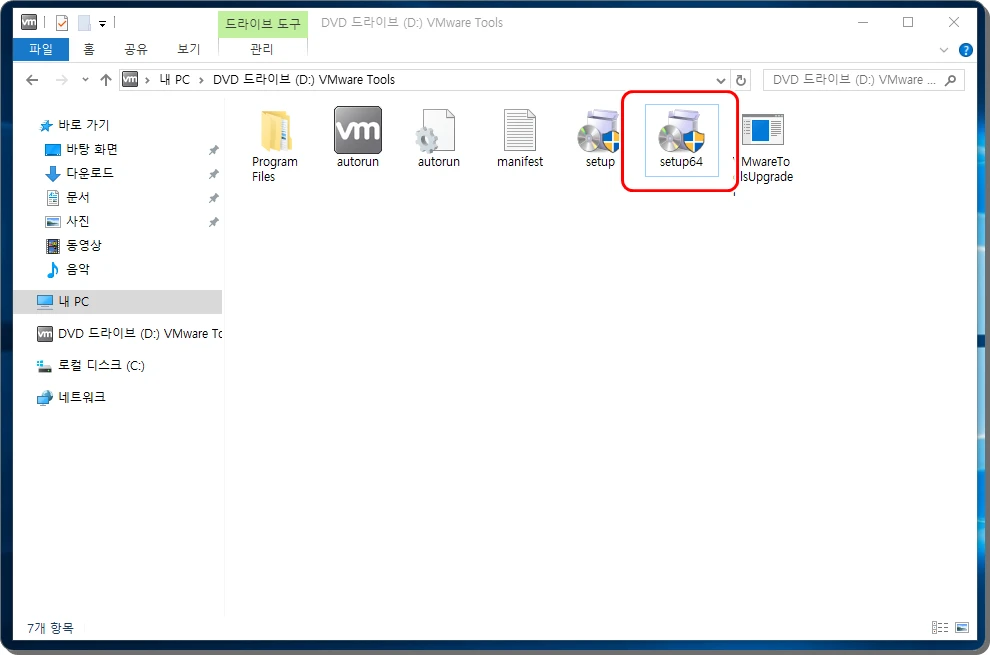Click the manifest file name label

coord(520,162)
